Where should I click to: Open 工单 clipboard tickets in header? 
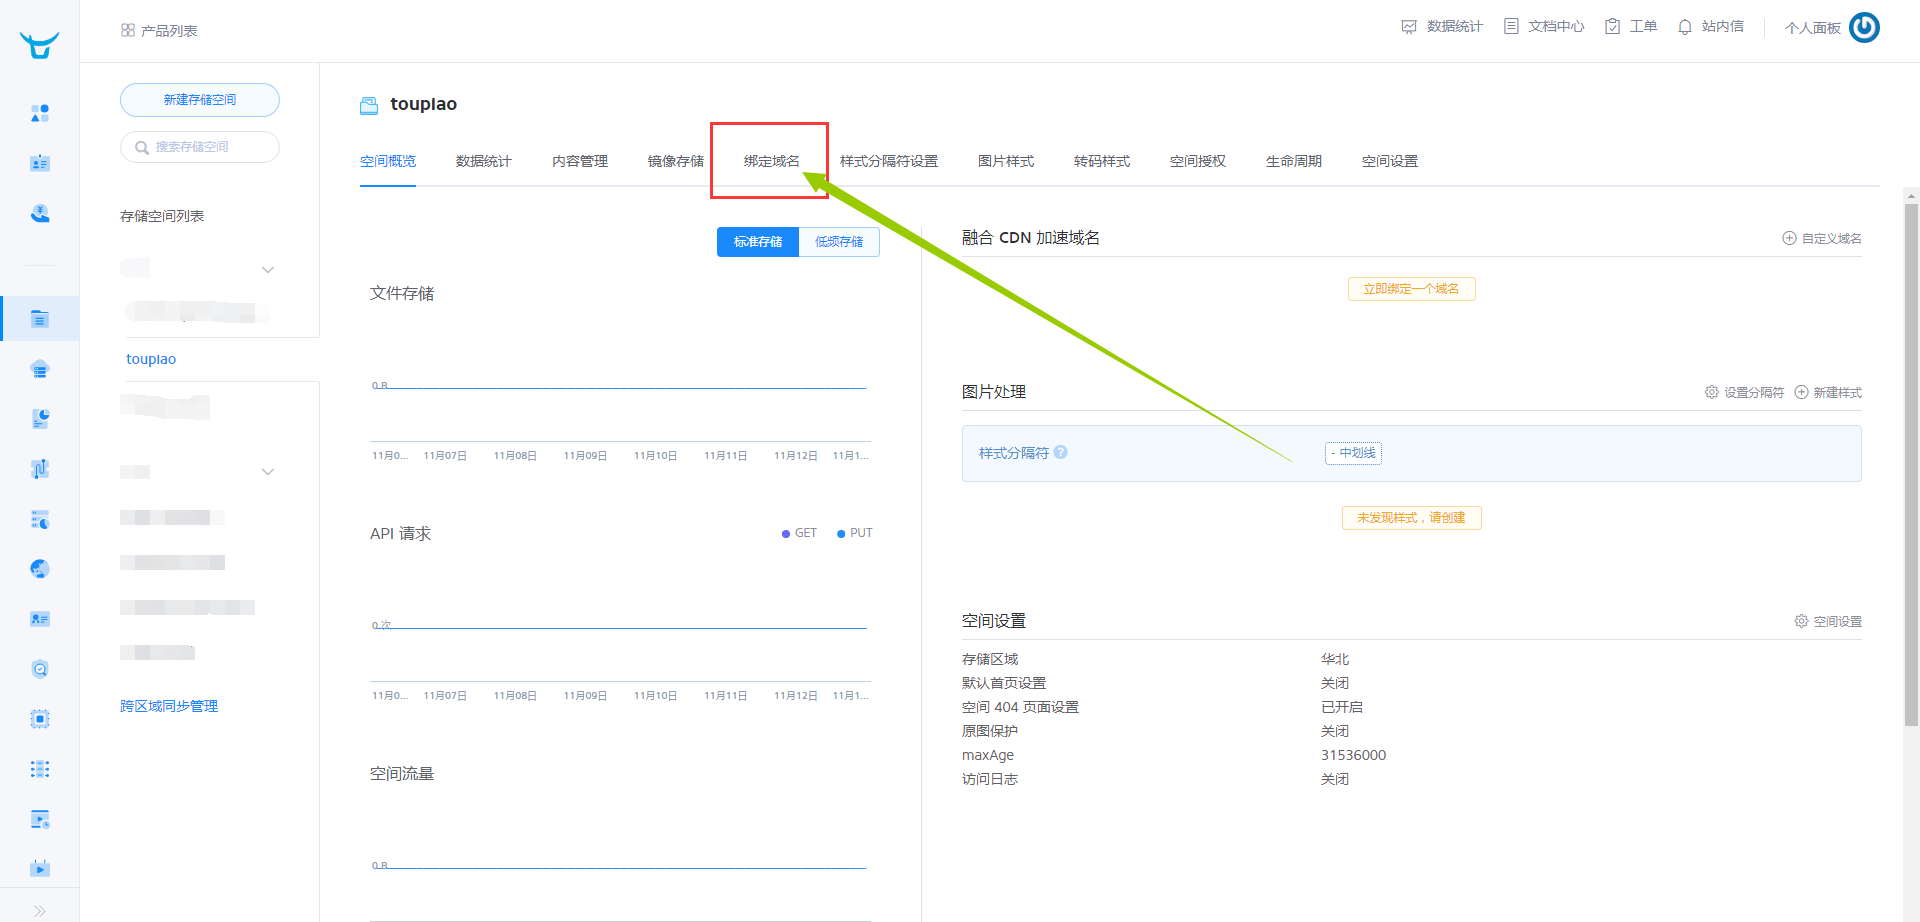1631,27
